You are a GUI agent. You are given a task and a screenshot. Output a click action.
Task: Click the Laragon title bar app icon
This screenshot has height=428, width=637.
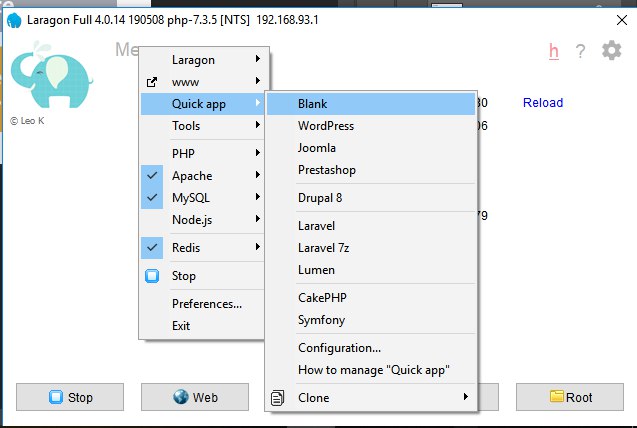pos(14,20)
